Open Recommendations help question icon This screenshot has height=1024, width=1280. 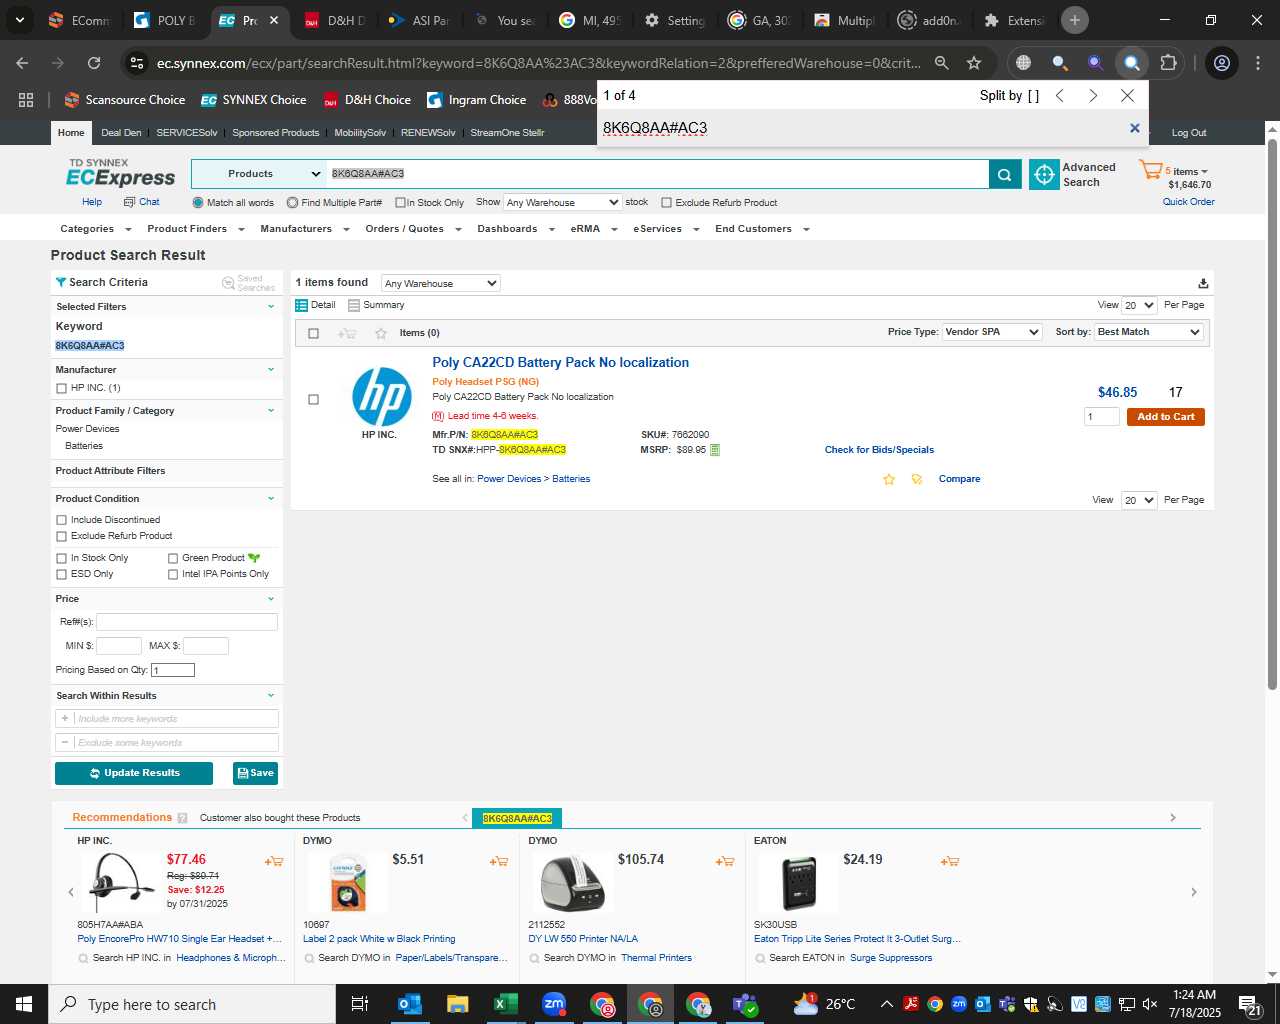click(182, 818)
